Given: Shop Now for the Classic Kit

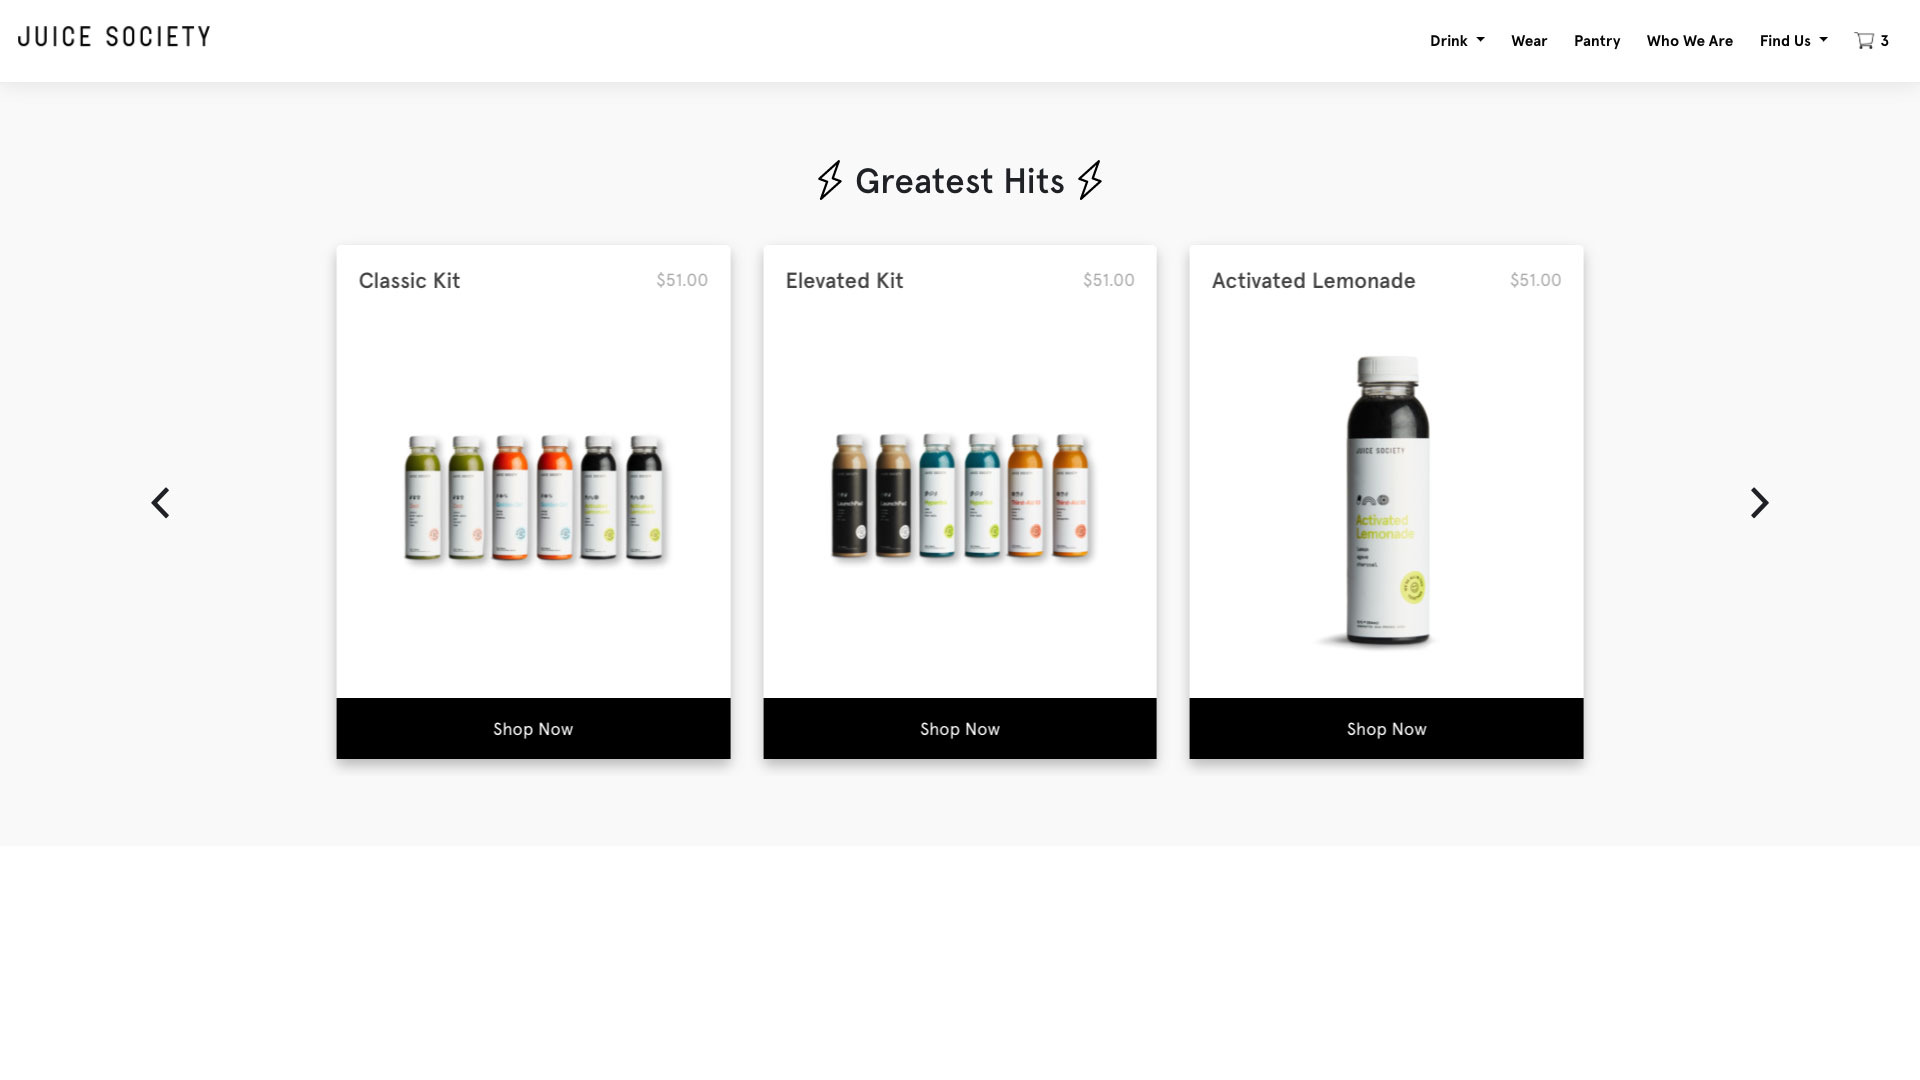Looking at the screenshot, I should 533,729.
